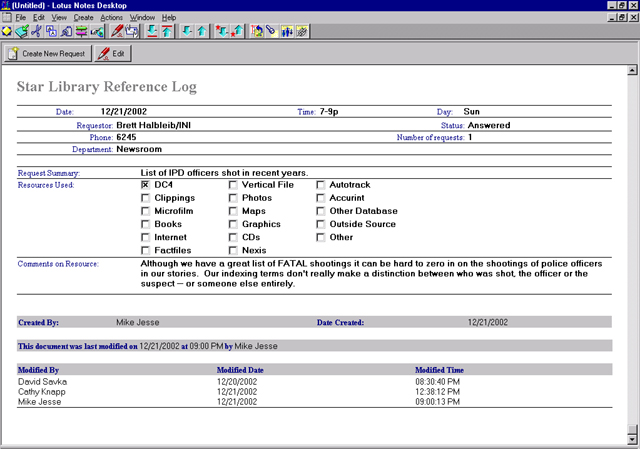Open the Edit menu in the menu bar
Viewport: 640px width, 449px height.
point(39,18)
